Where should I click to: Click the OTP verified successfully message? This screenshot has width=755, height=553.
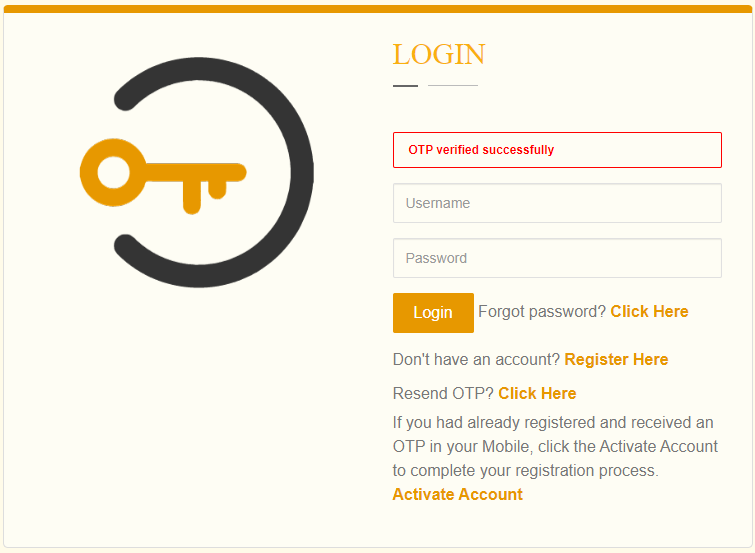[481, 150]
